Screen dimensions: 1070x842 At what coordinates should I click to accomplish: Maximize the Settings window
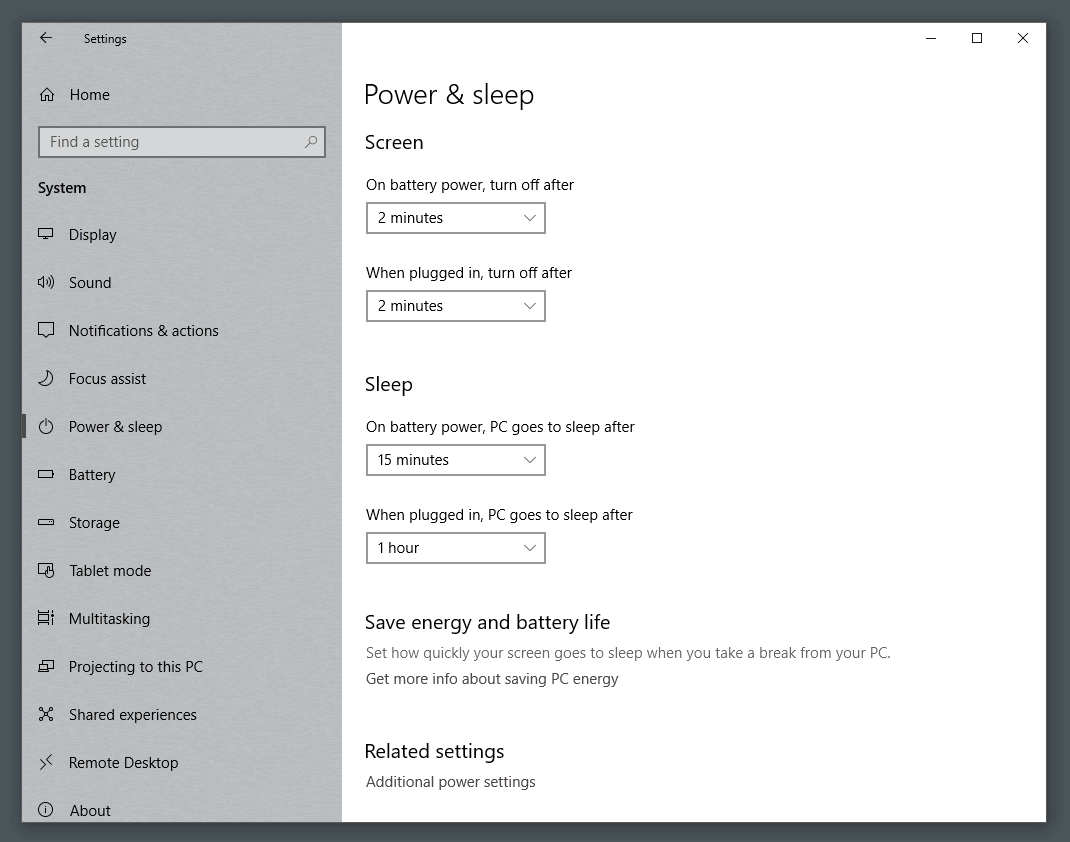[977, 38]
